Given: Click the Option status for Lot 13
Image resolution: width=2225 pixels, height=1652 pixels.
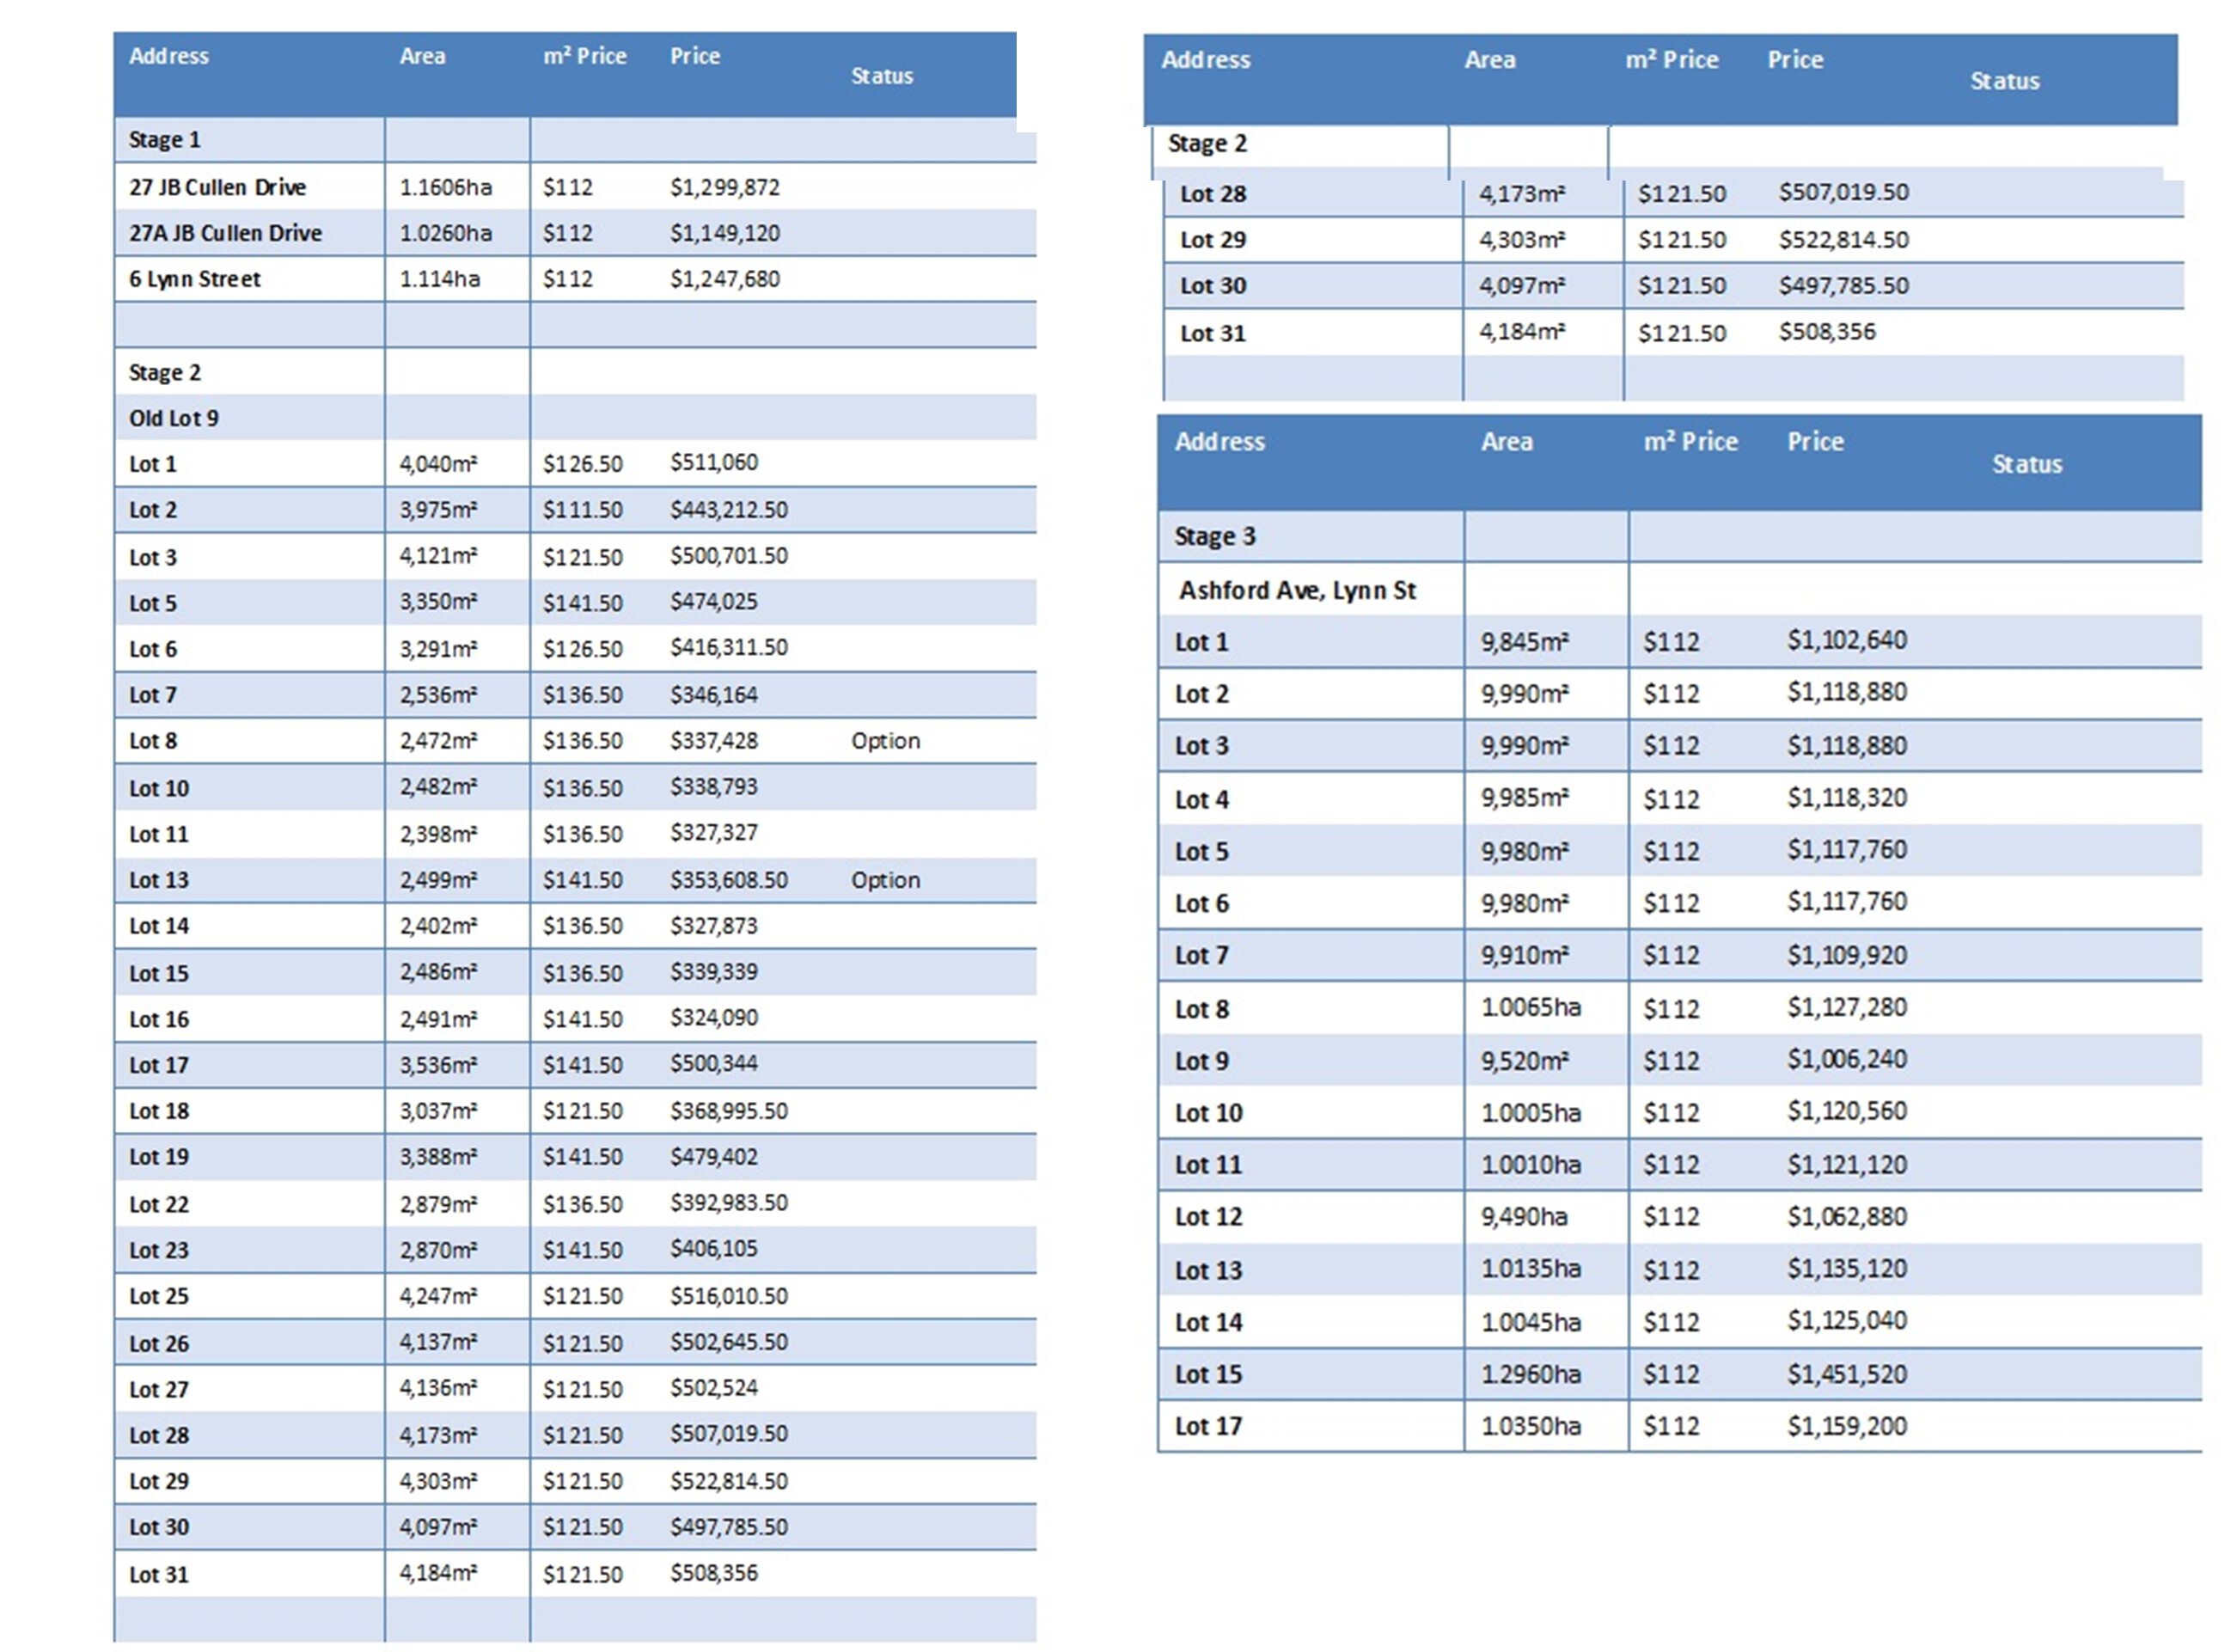Looking at the screenshot, I should pos(885,880).
